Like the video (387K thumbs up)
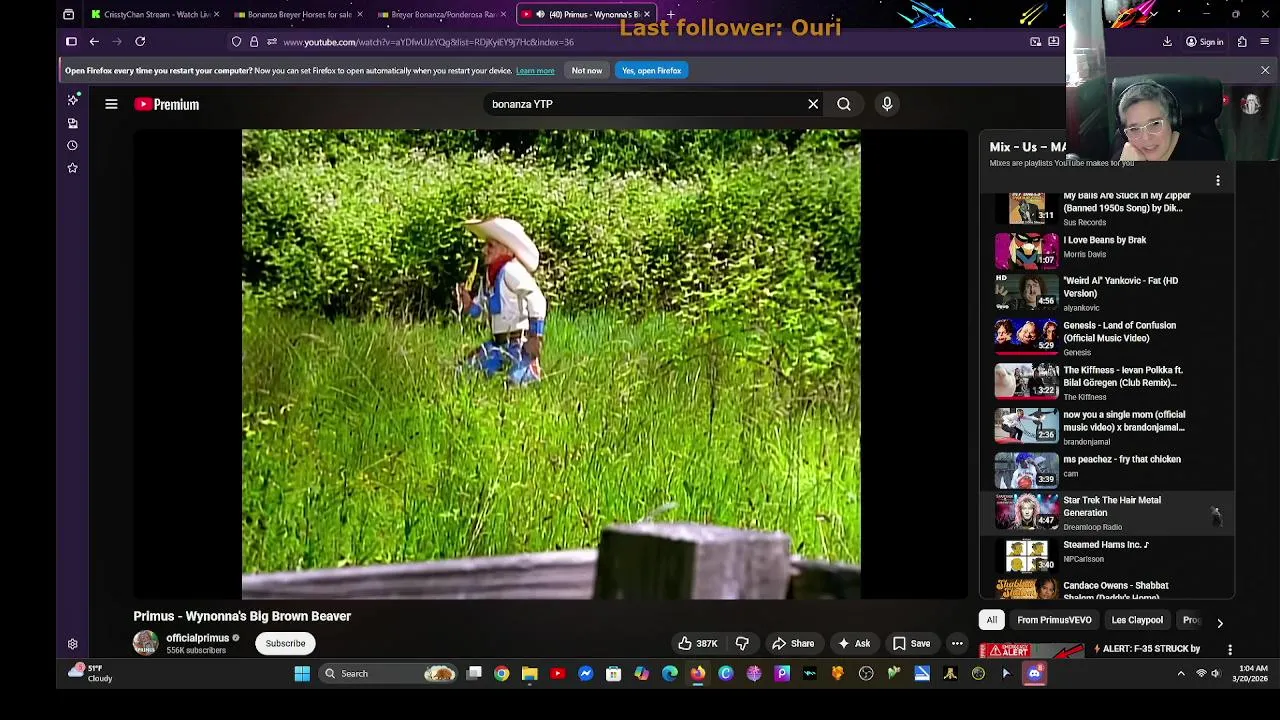The width and height of the screenshot is (1280, 720). 698,644
